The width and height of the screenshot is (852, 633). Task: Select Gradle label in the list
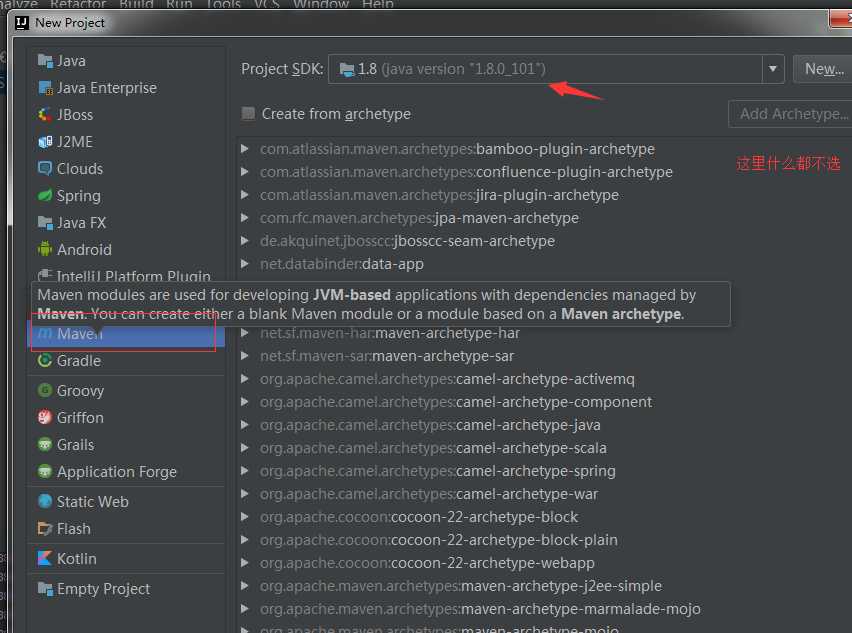[x=79, y=361]
